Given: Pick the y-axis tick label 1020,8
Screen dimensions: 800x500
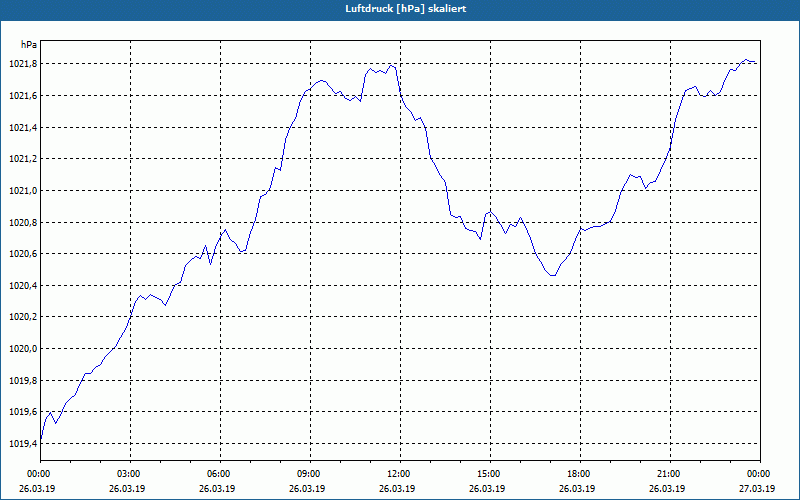Looking at the screenshot, I should 23,222.
